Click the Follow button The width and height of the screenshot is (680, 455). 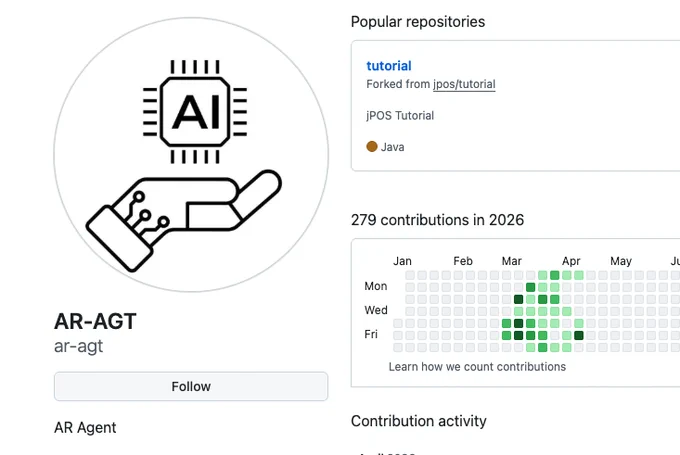tap(191, 386)
